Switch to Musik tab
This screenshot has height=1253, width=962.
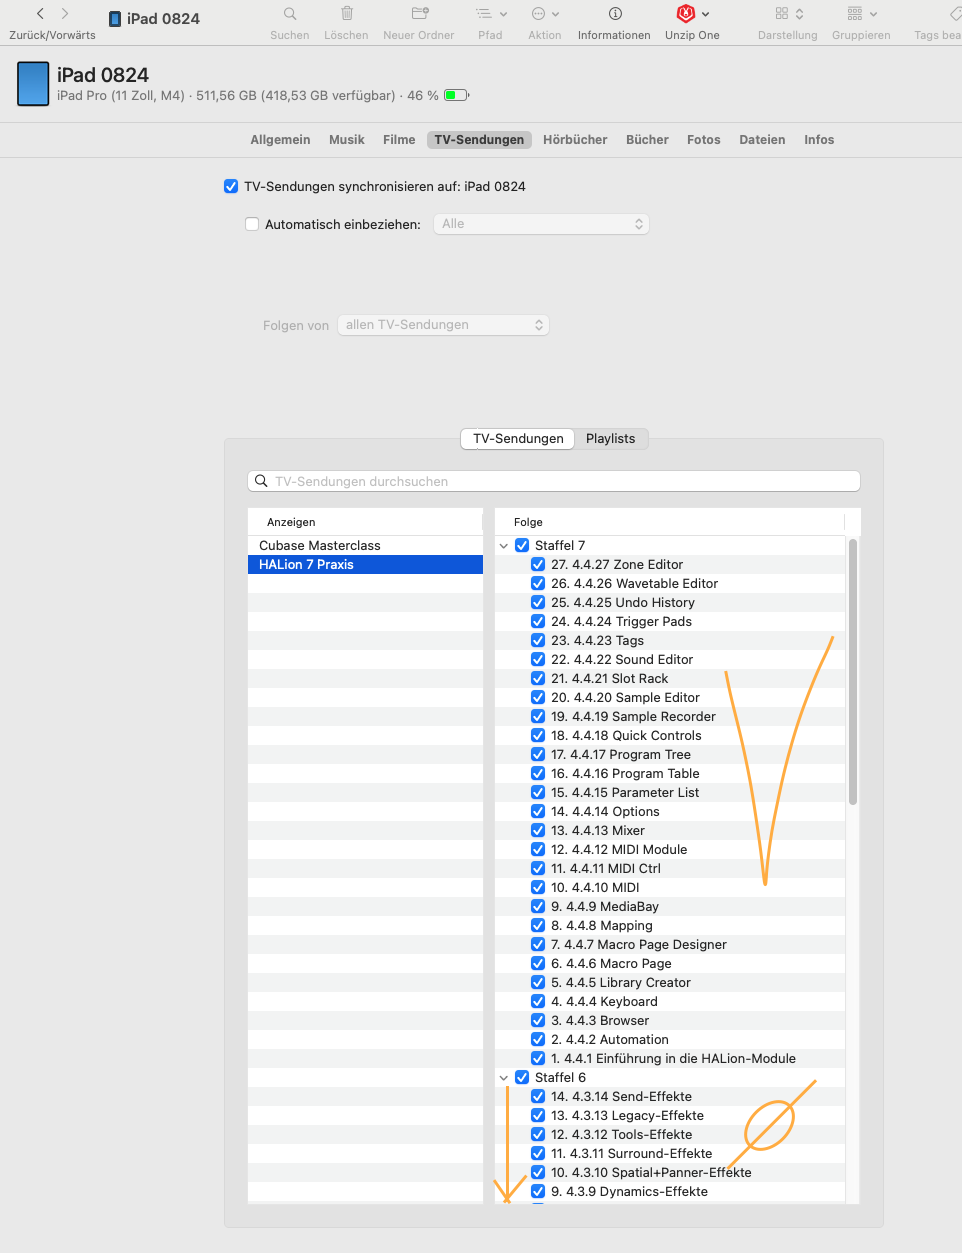[x=347, y=140]
